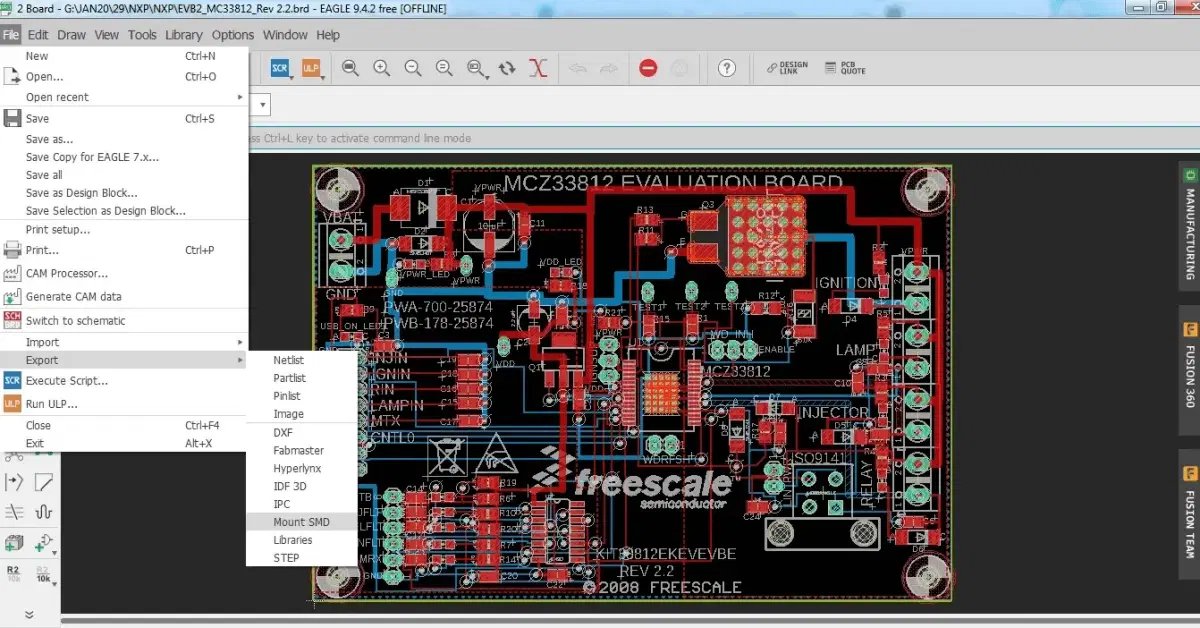Choose Open... from the File menu
Screen dimensions: 1200x628
point(124,76)
